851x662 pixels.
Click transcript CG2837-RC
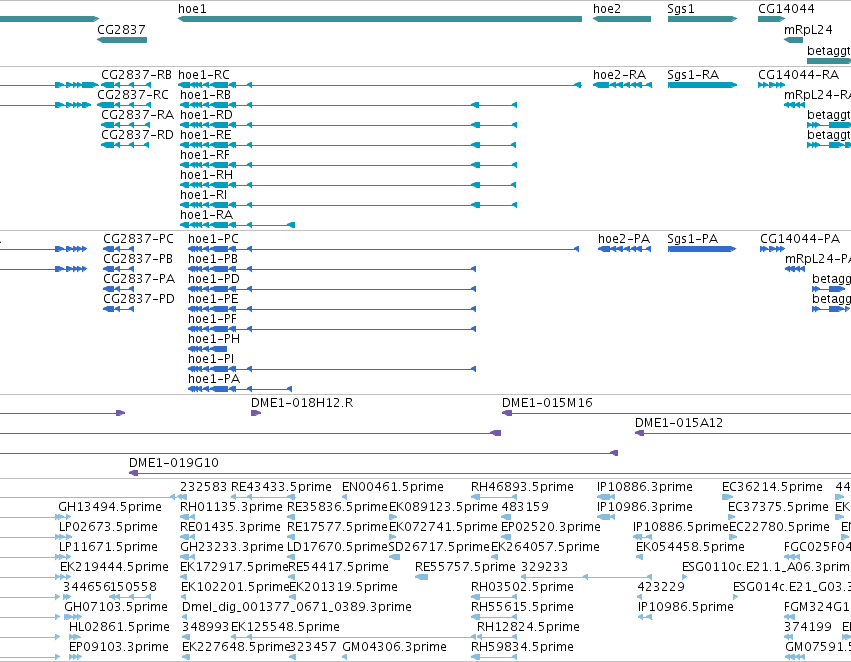(x=133, y=95)
